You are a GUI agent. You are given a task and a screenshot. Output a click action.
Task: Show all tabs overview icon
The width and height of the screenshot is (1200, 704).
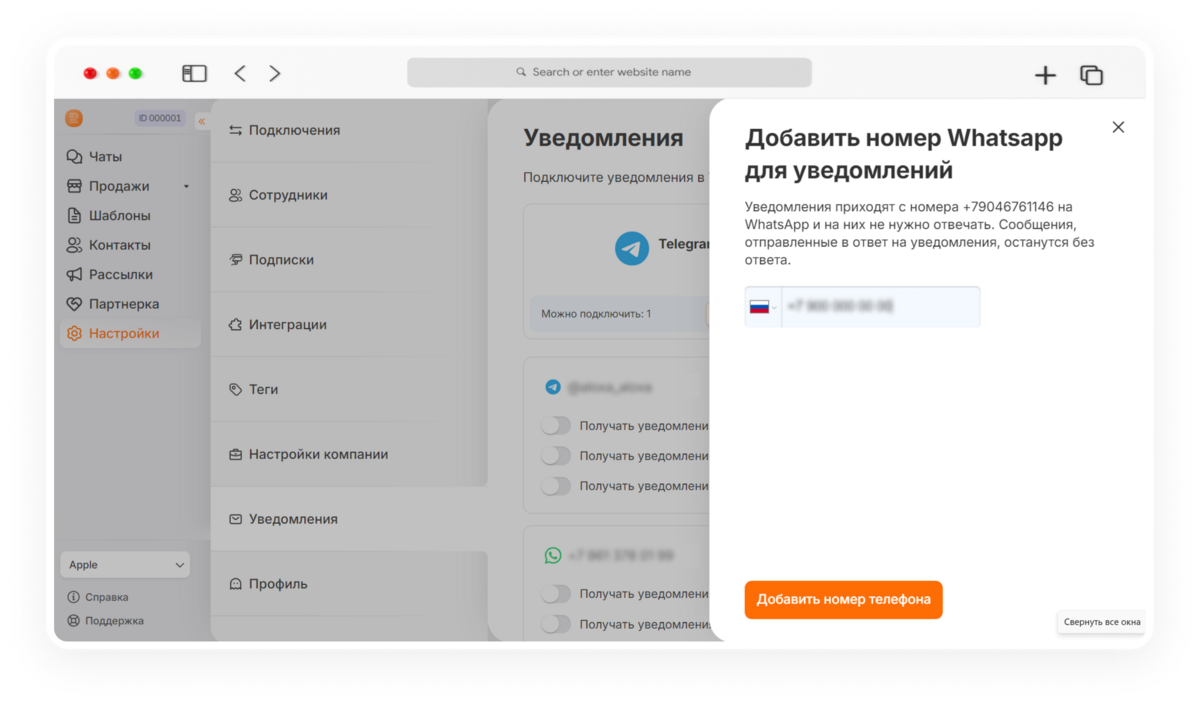tap(1091, 75)
